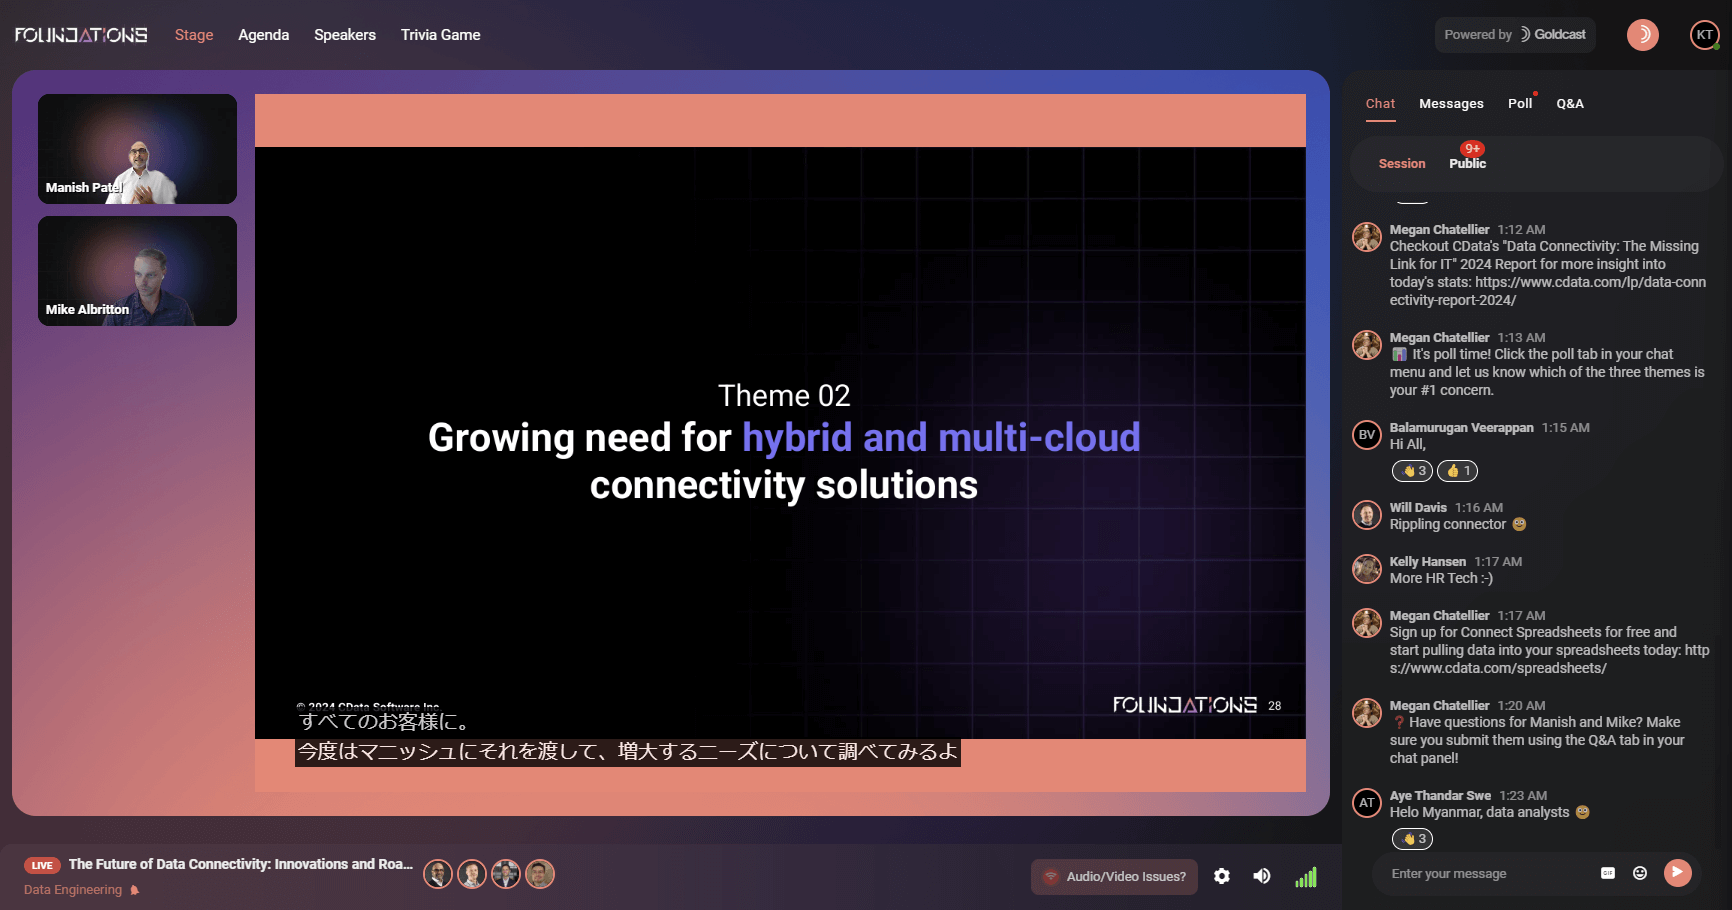Click the '1:23 AM' timestamp
1732x910 pixels.
coord(1523,796)
